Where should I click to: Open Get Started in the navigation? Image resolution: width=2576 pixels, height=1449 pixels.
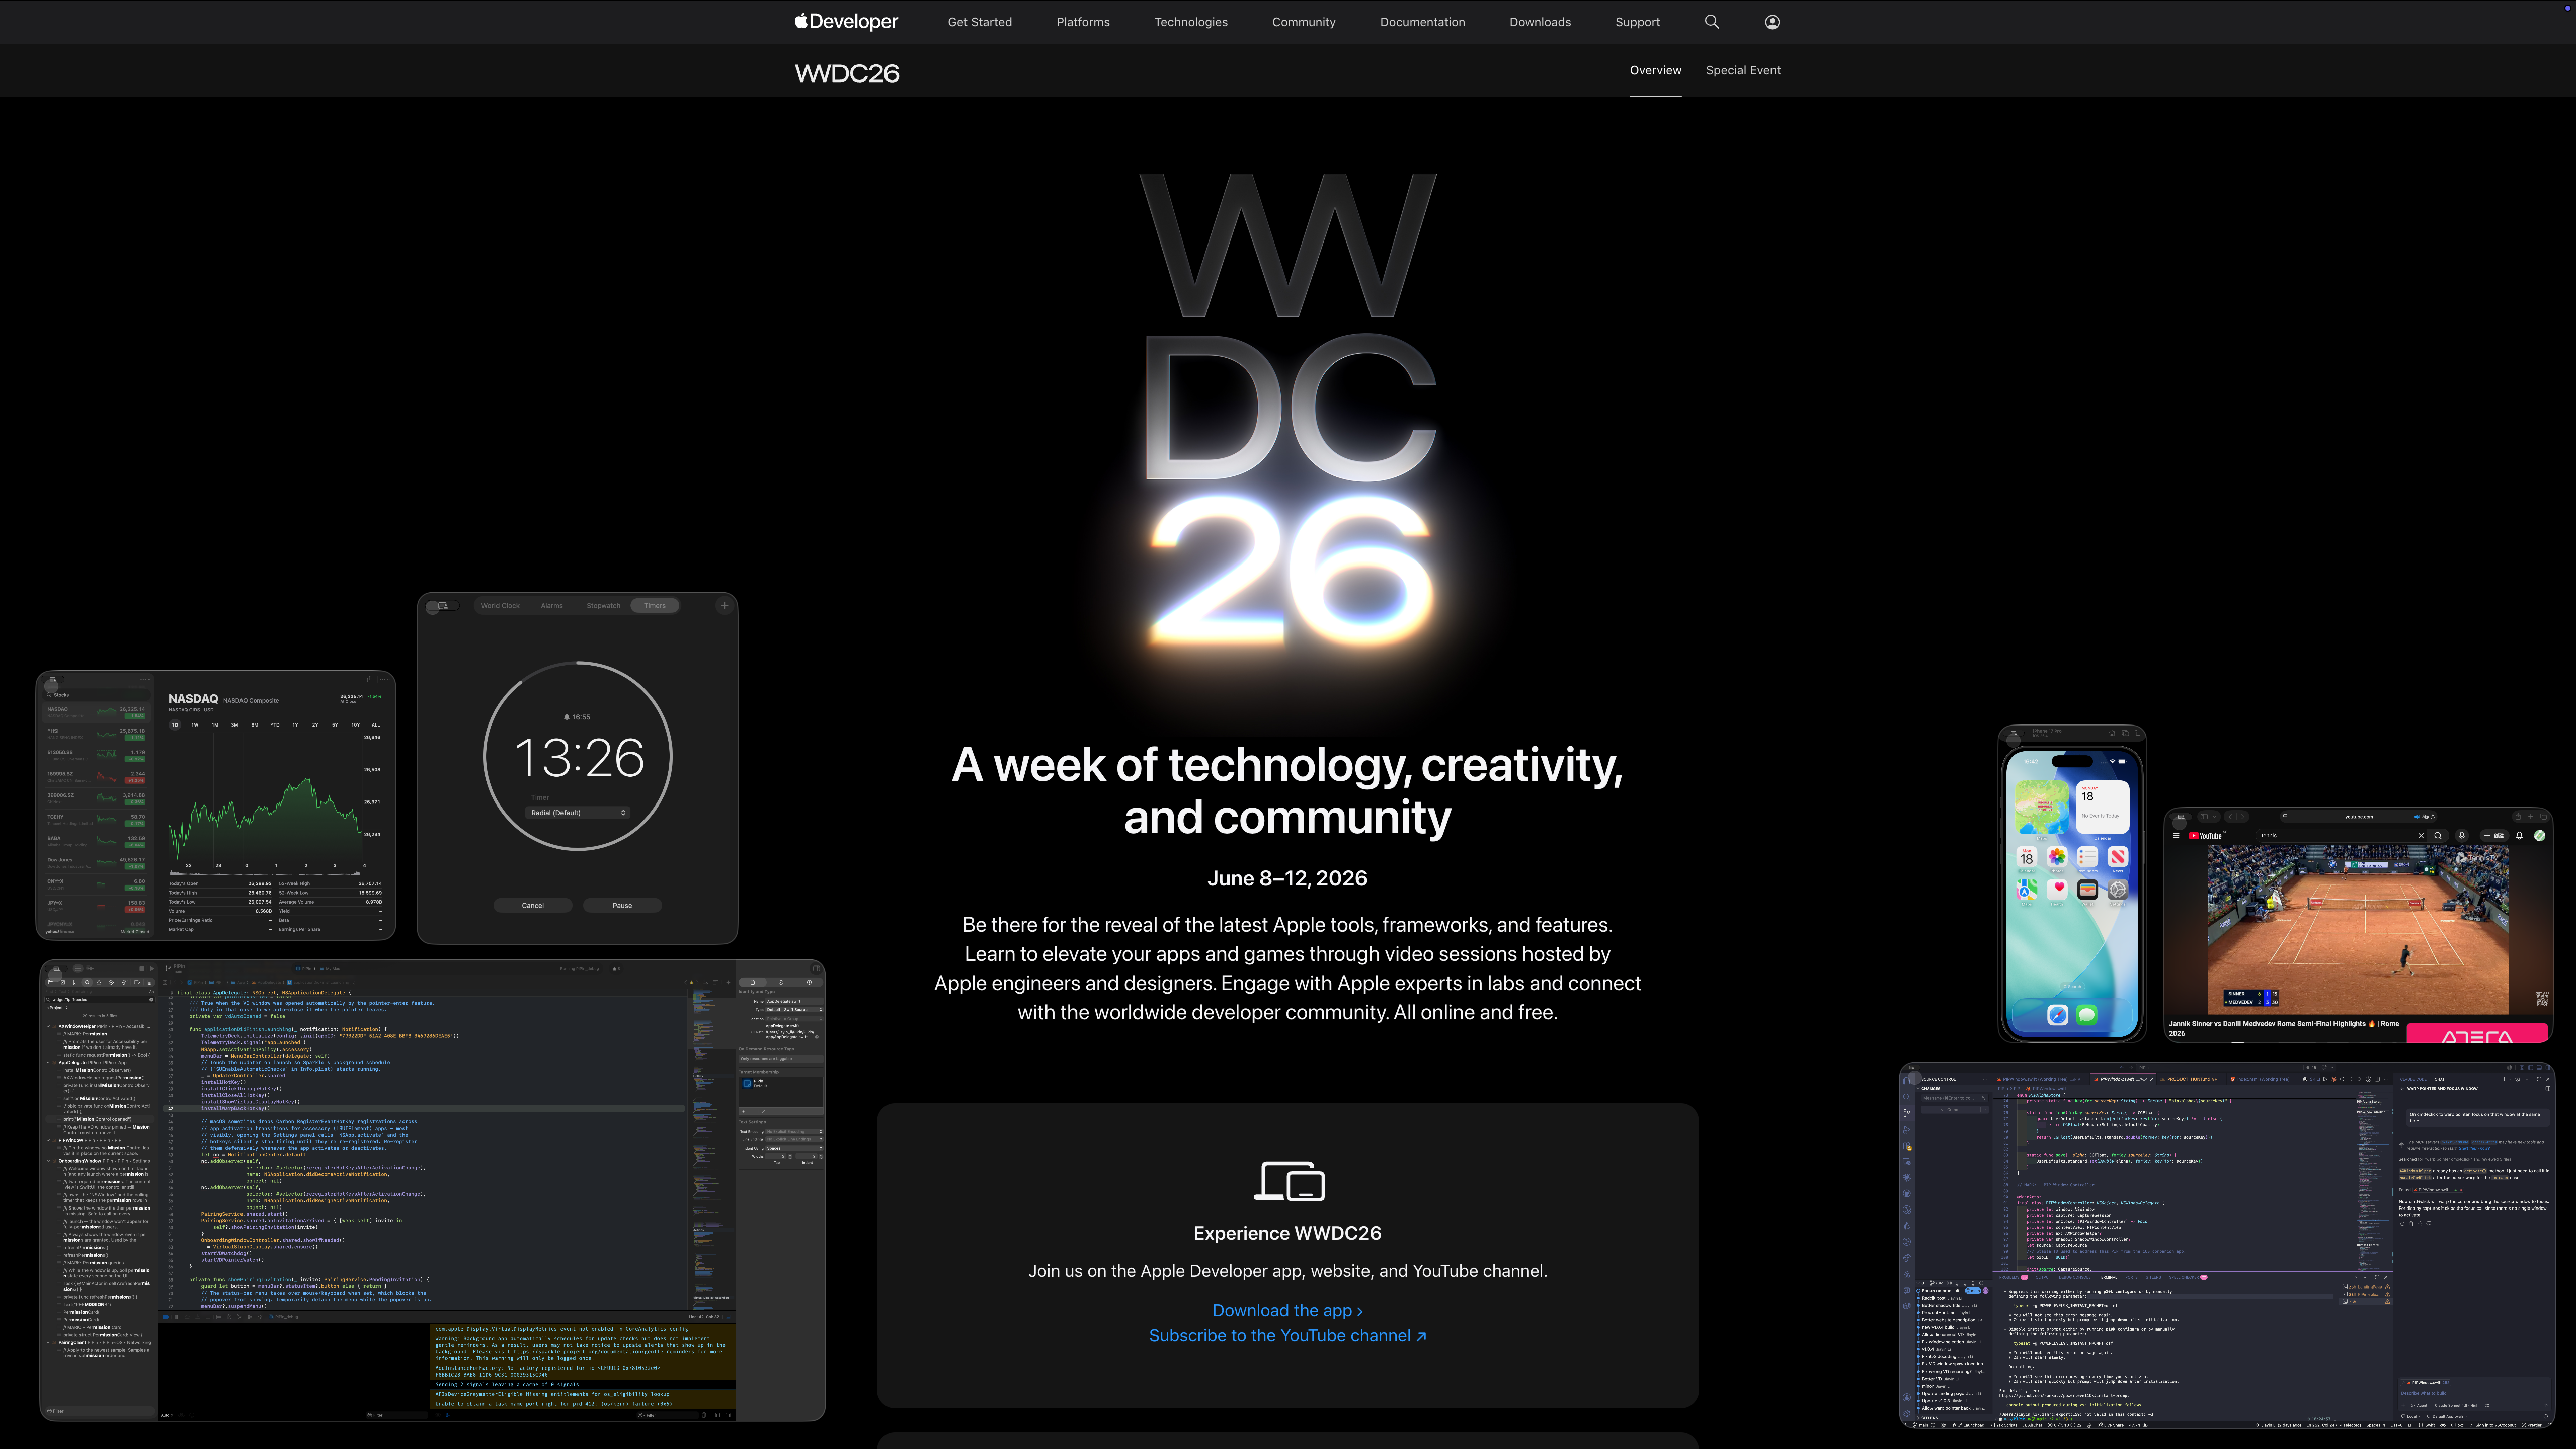pos(979,22)
